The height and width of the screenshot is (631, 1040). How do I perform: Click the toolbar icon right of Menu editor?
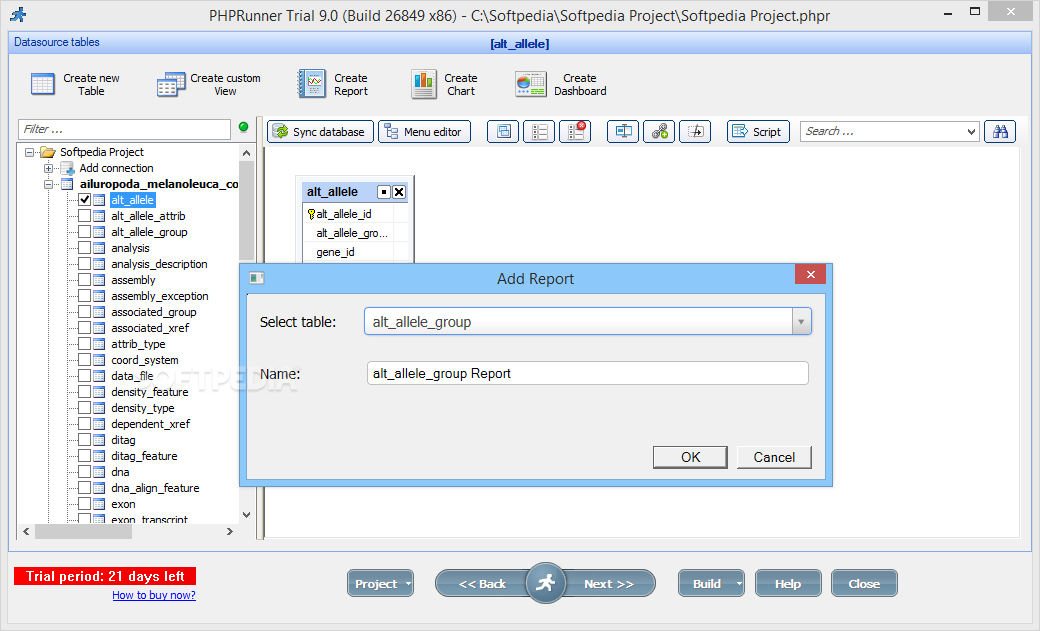click(503, 131)
